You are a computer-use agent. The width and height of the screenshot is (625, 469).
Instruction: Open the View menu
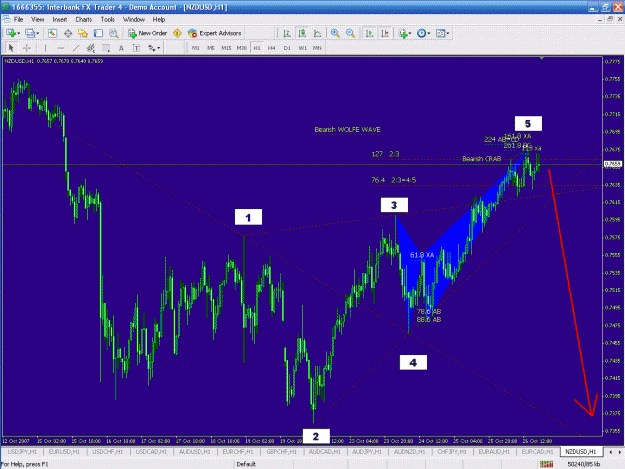(37, 20)
